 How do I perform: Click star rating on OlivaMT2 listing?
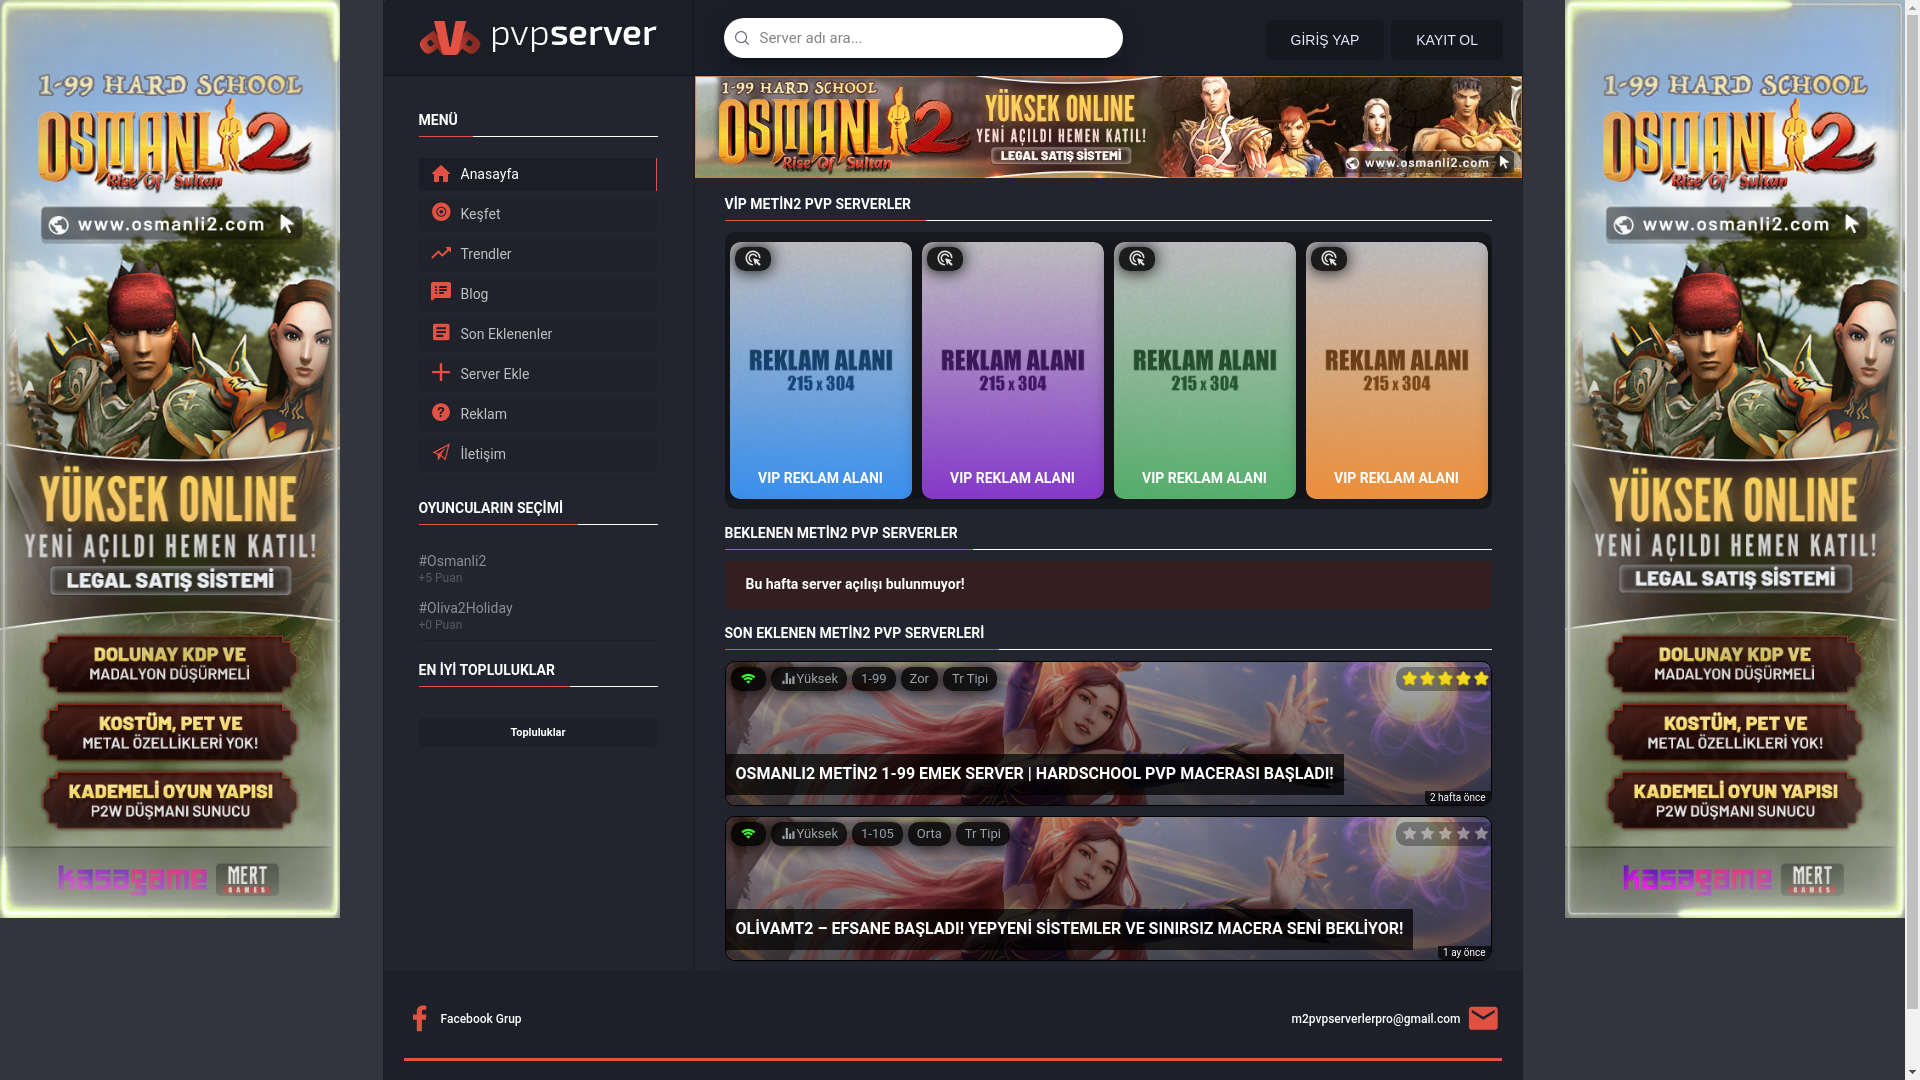tap(1444, 834)
